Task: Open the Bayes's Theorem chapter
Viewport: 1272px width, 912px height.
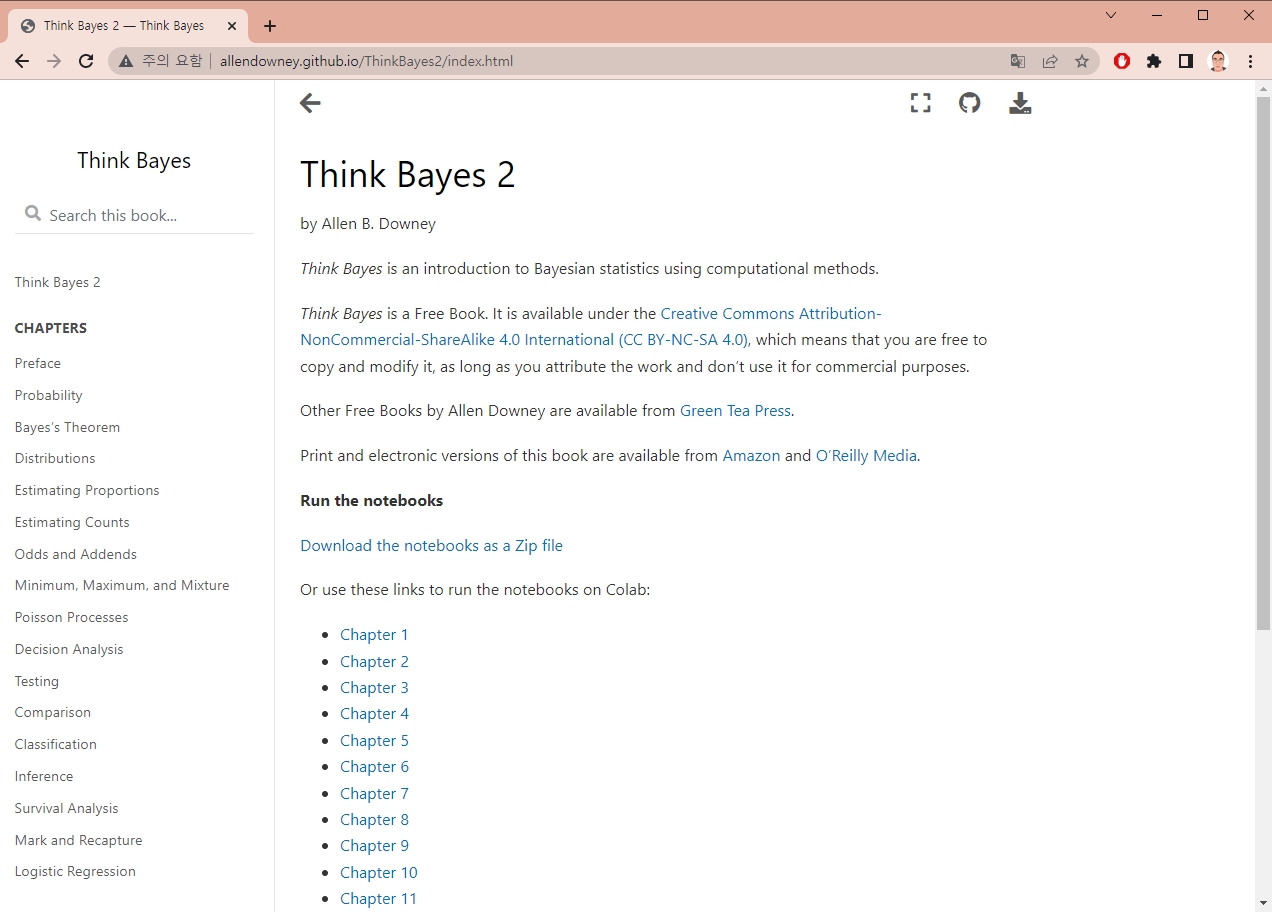Action: [67, 427]
